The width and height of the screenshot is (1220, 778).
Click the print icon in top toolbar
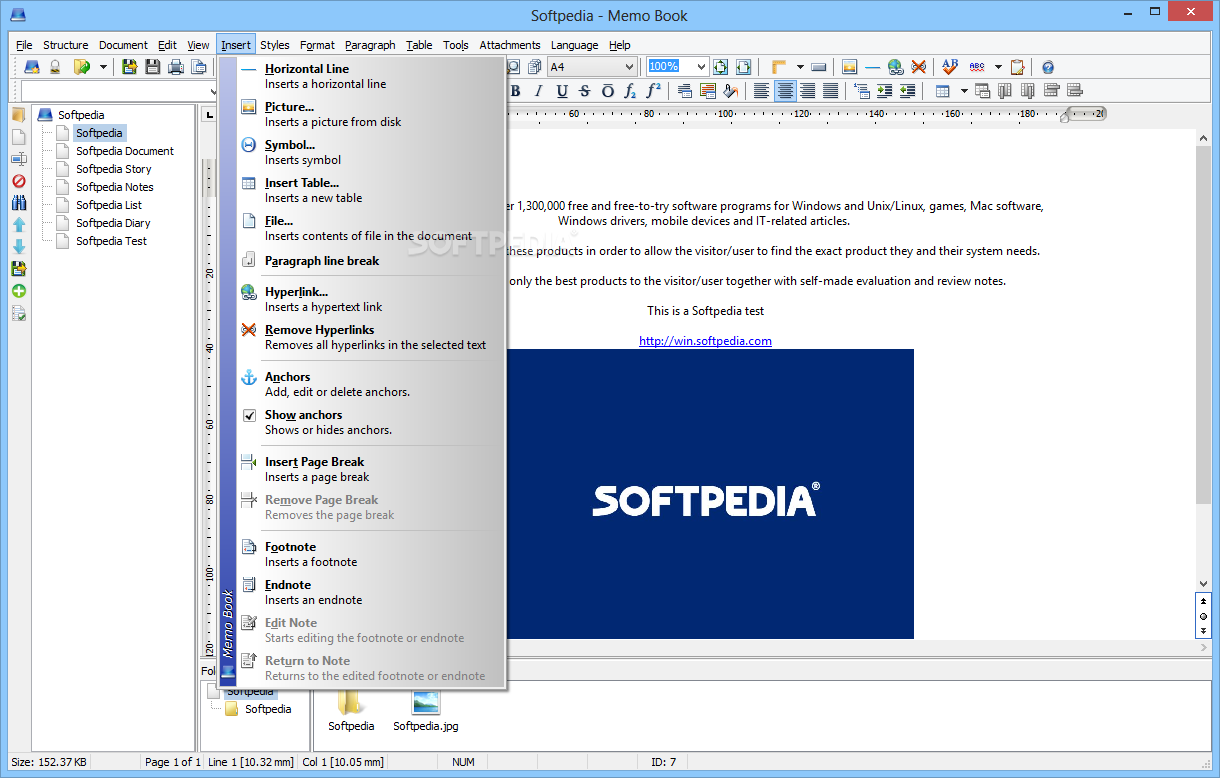tap(176, 67)
